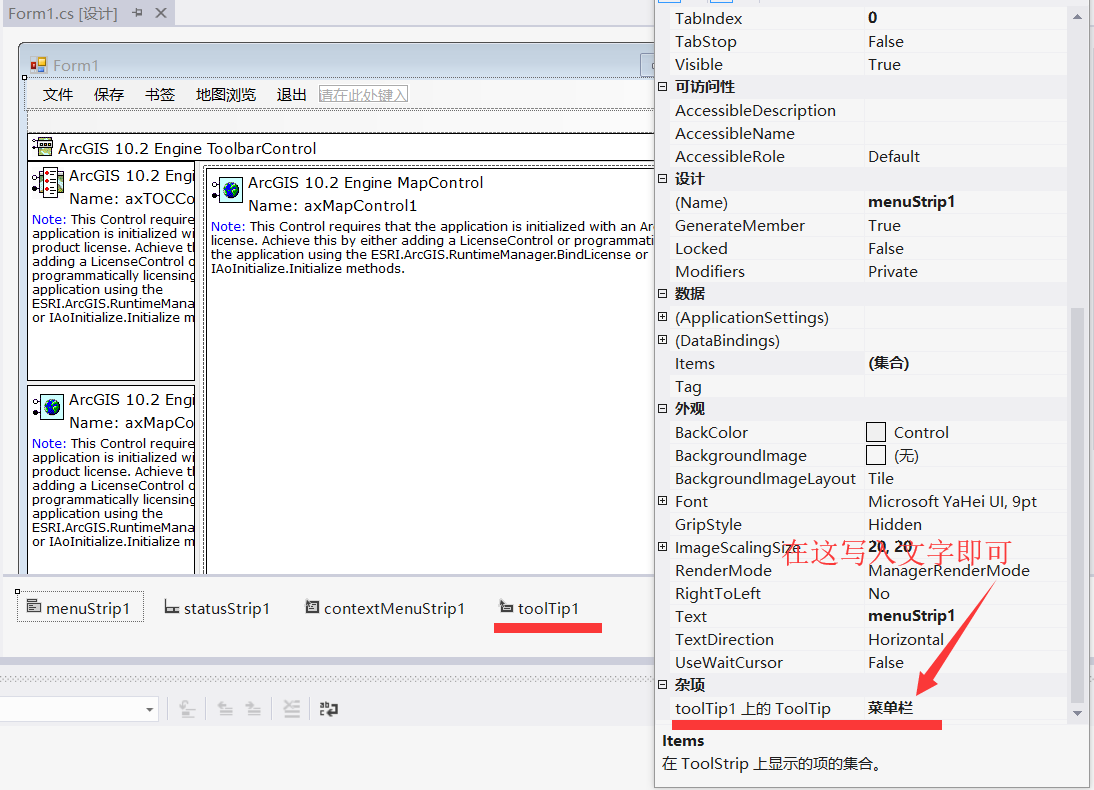Collapse the 杂项 category
This screenshot has height=790, width=1094.
click(662, 685)
